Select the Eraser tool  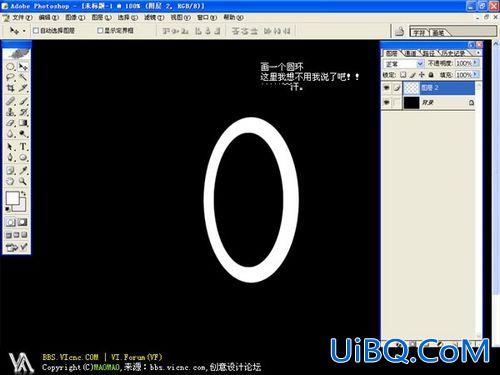point(10,123)
